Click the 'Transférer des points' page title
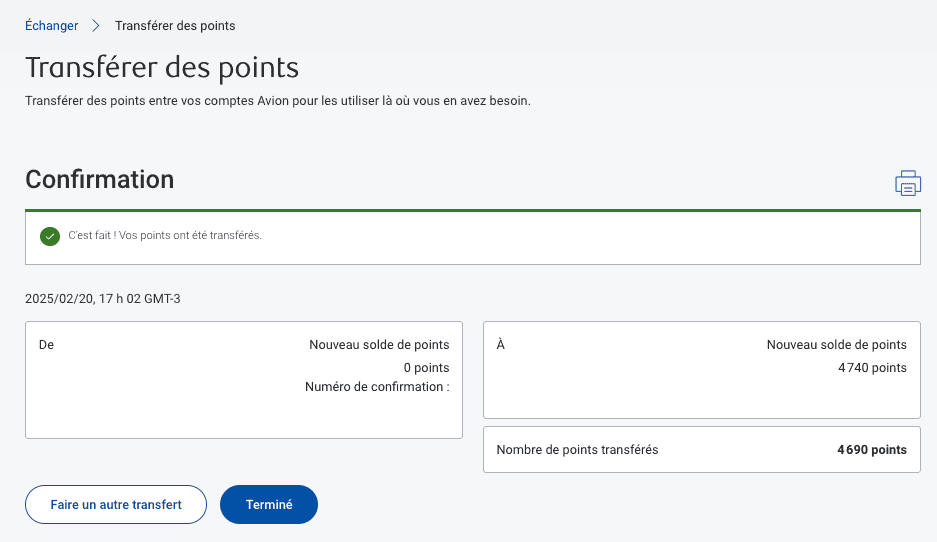The image size is (937, 542). point(162,68)
